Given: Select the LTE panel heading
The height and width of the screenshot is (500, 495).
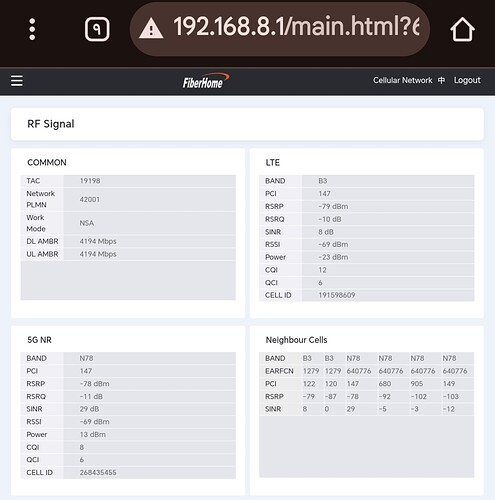Looking at the screenshot, I should coord(273,162).
